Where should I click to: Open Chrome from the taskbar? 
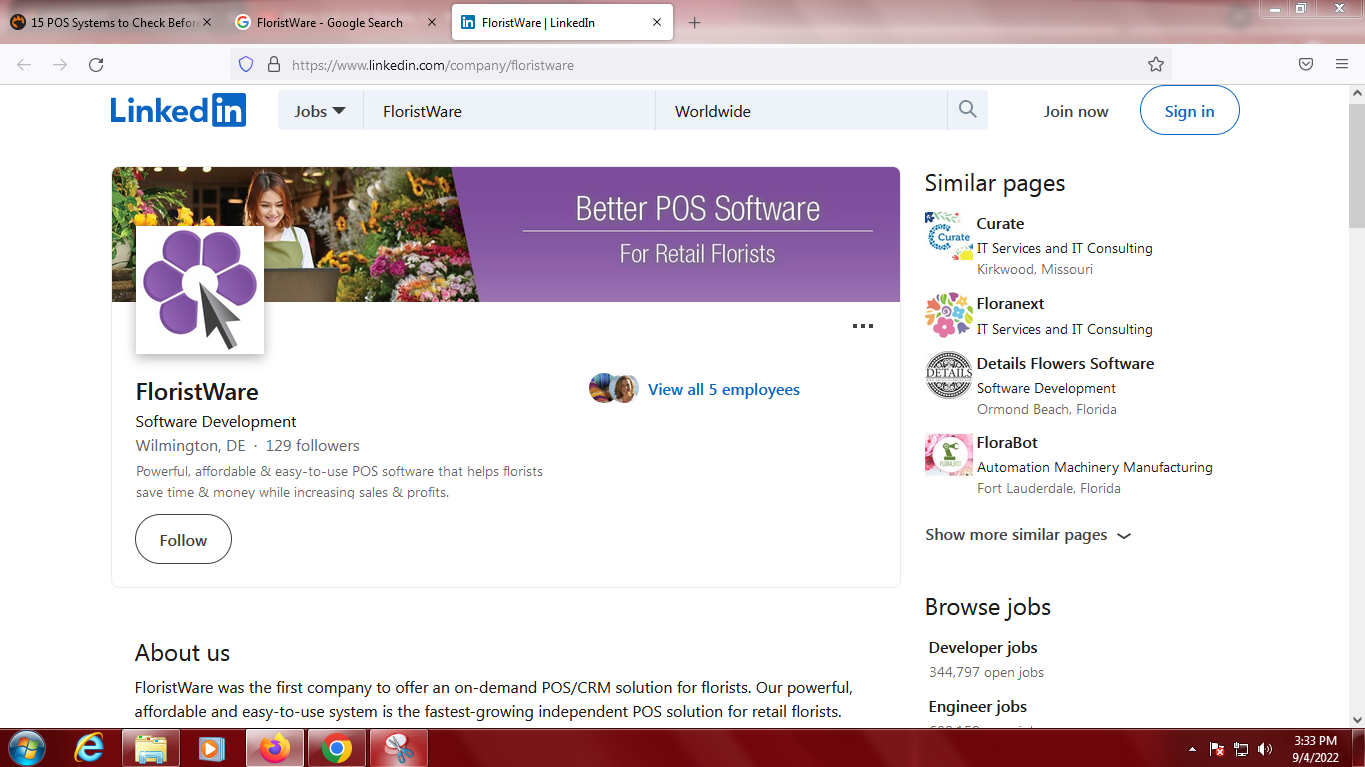(x=337, y=748)
